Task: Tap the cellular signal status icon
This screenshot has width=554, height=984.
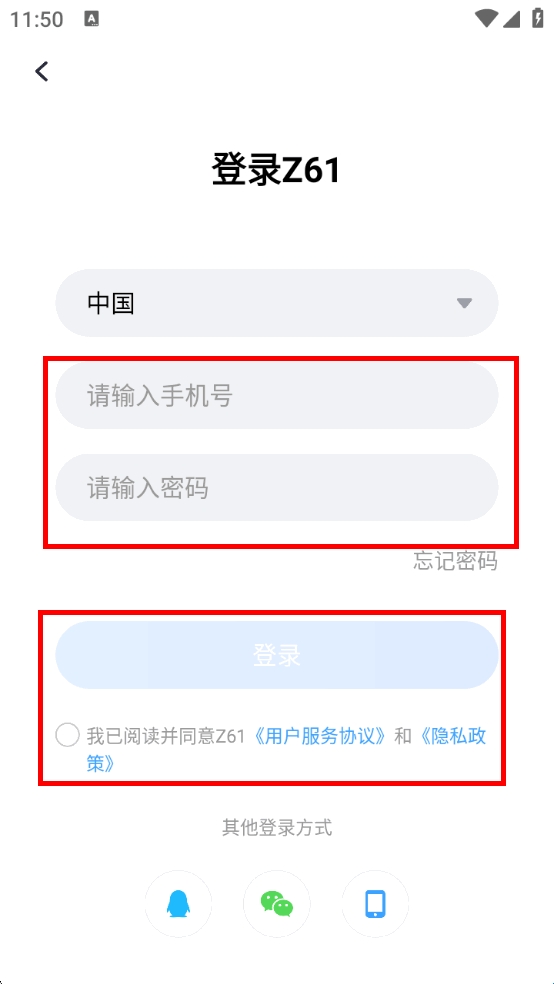Action: point(512,19)
